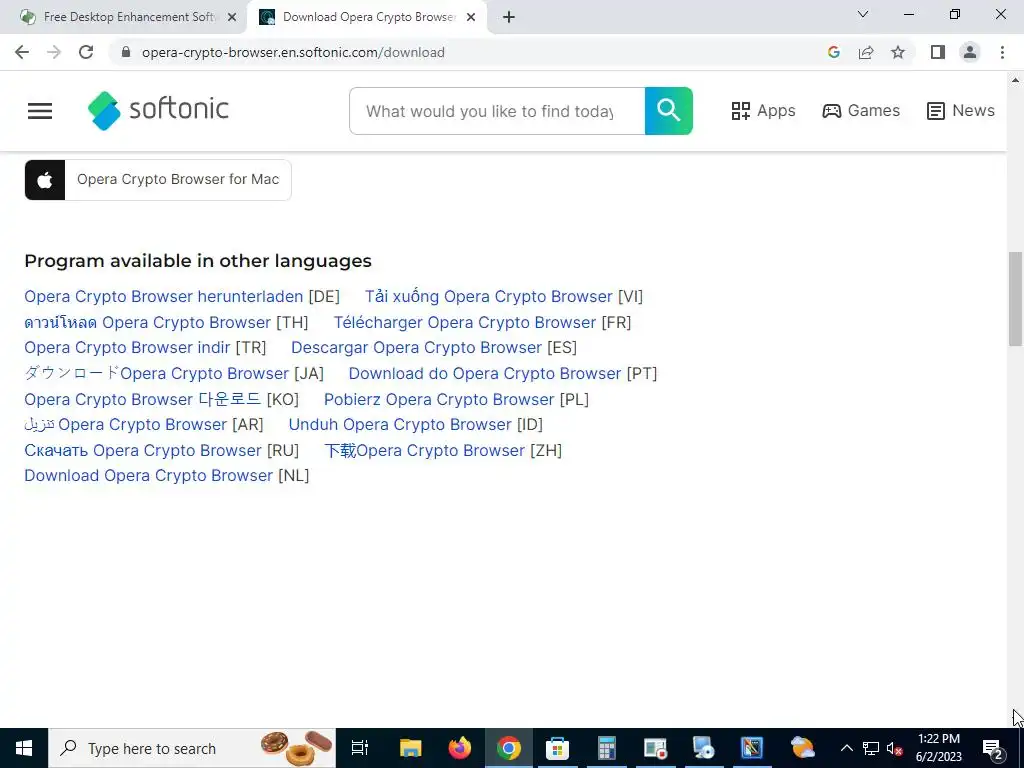Open Chrome's three-dot menu

pos(1002,52)
